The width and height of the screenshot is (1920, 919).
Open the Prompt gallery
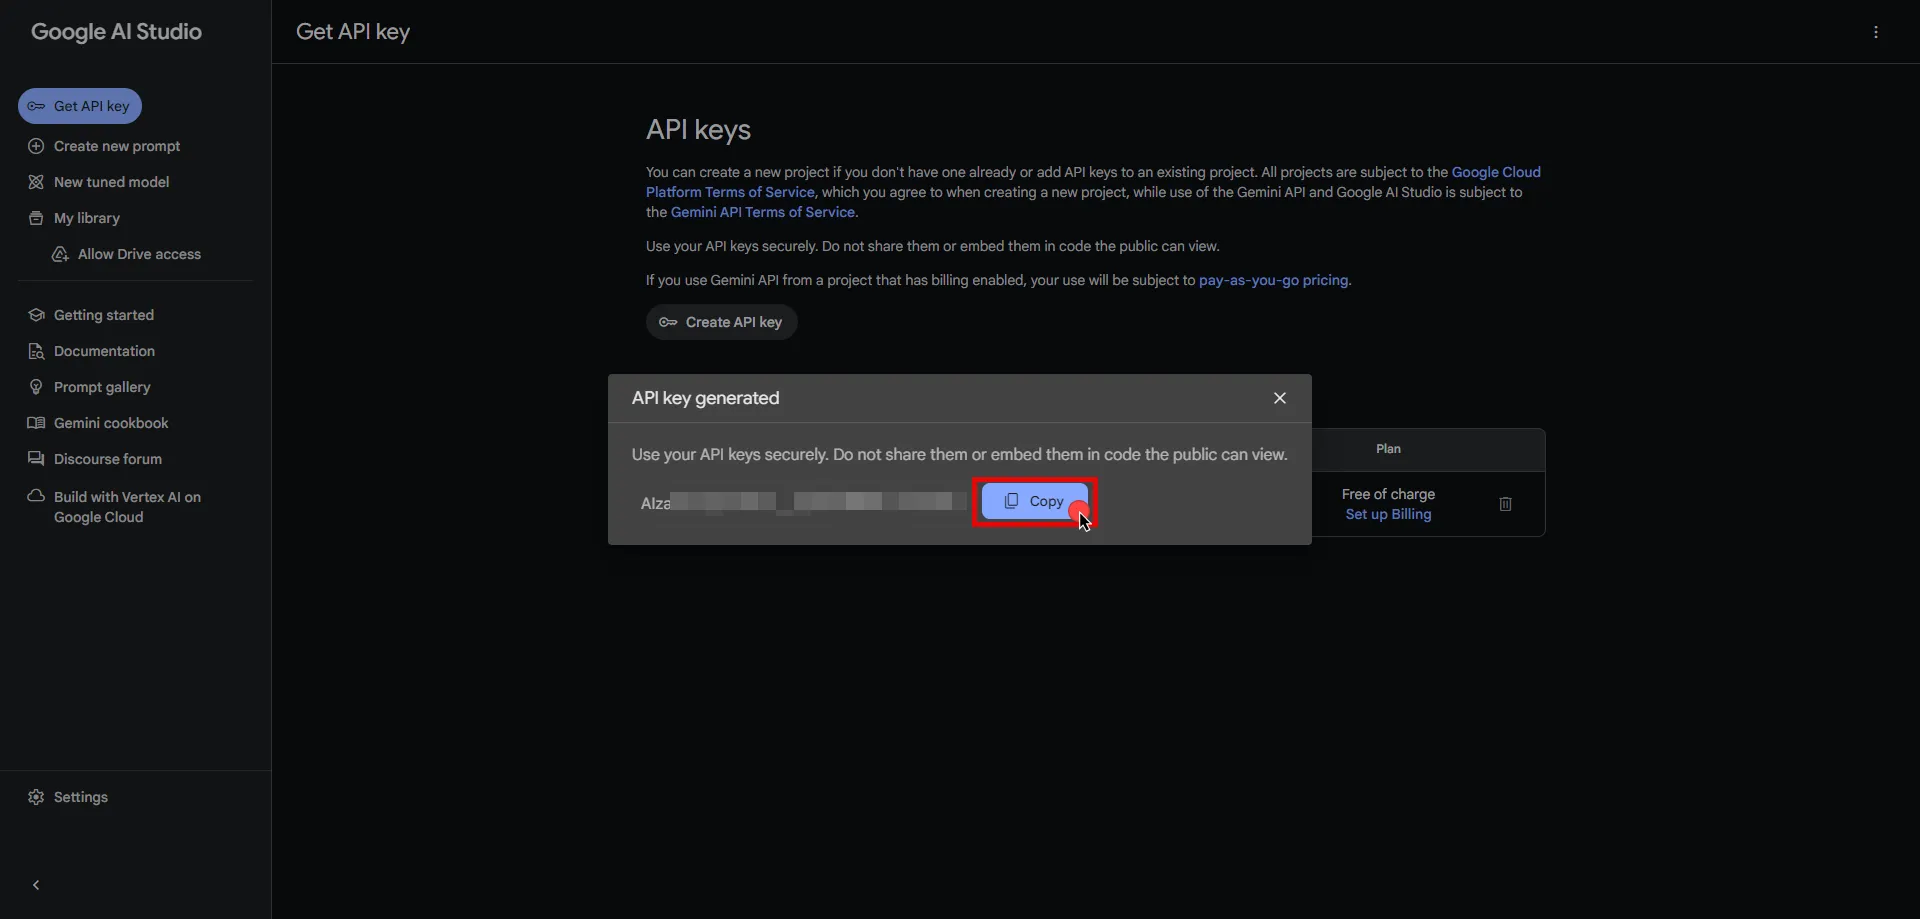100,387
